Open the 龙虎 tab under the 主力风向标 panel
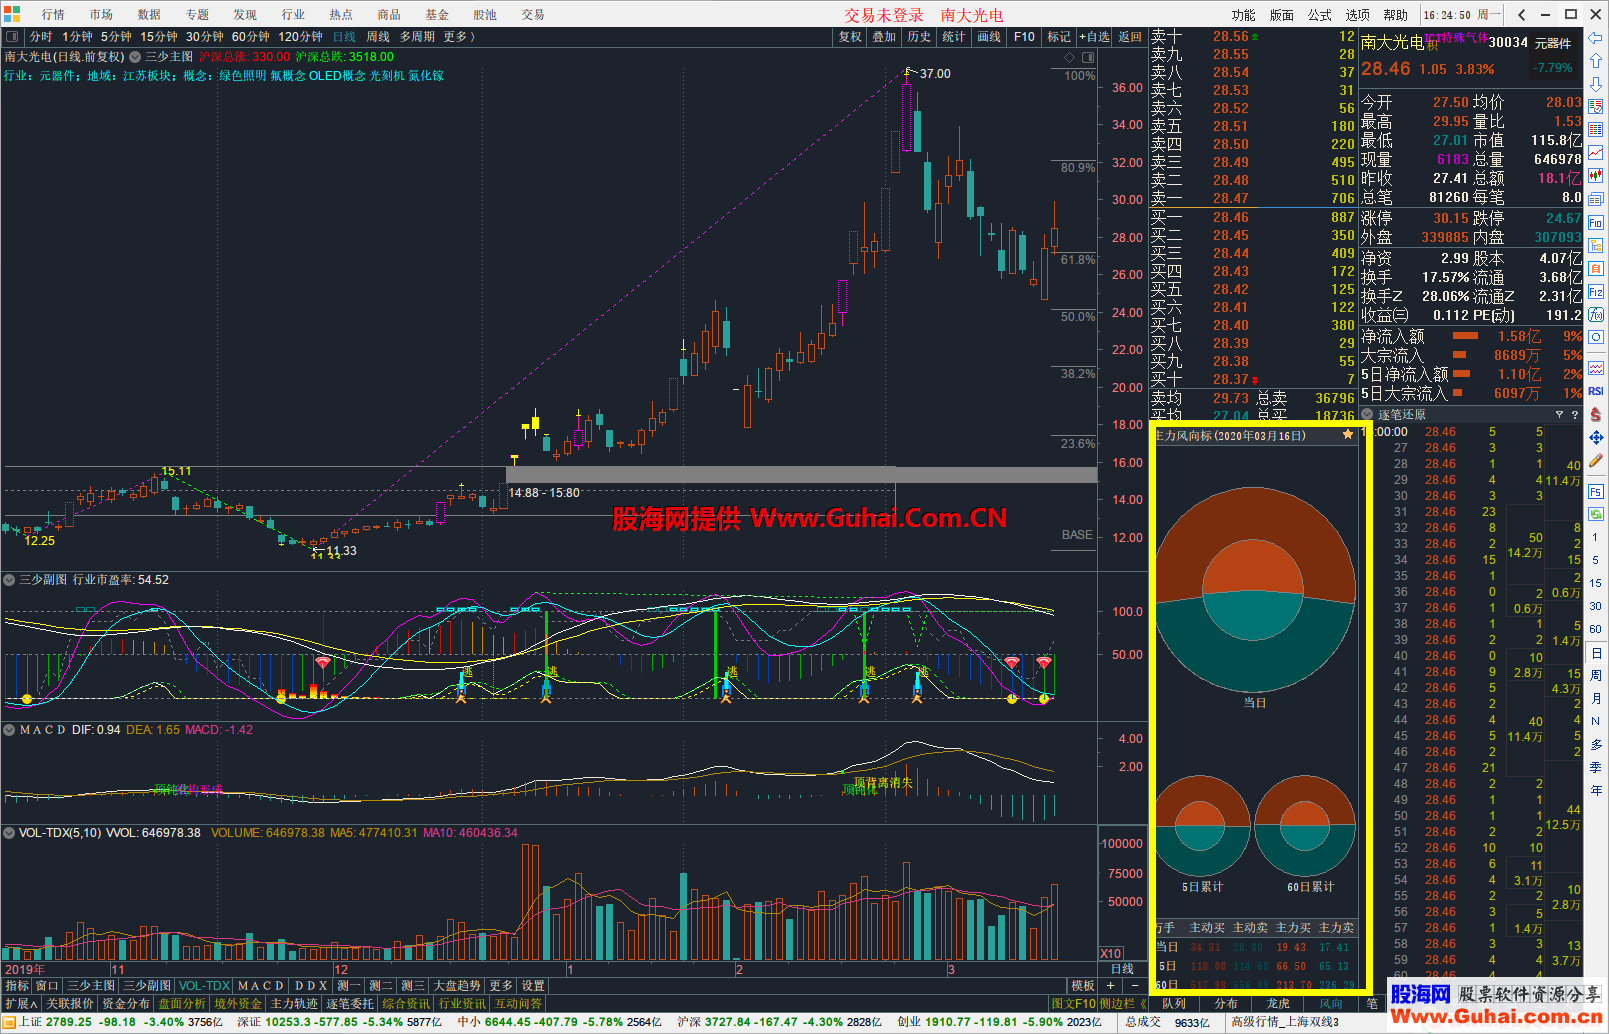This screenshot has height=1034, width=1609. pos(1278,1004)
